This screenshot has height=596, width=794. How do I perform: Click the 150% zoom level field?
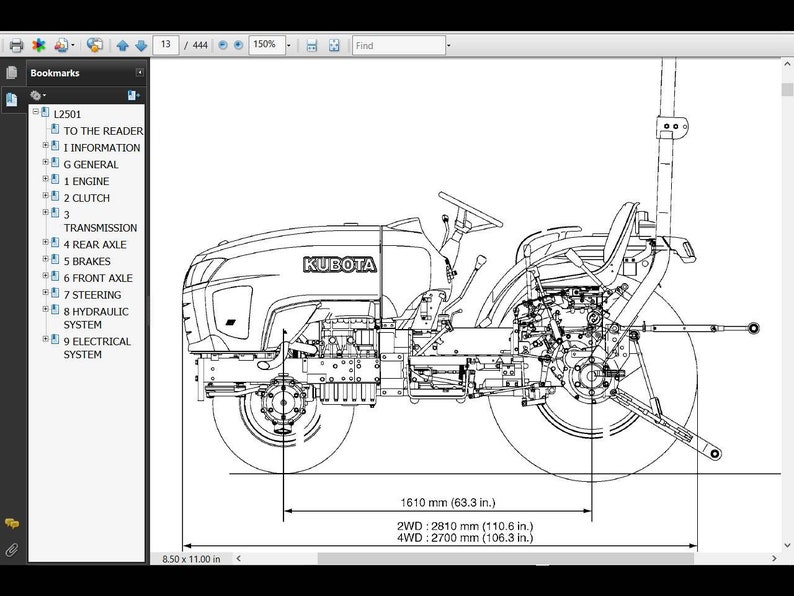pyautogui.click(x=267, y=45)
